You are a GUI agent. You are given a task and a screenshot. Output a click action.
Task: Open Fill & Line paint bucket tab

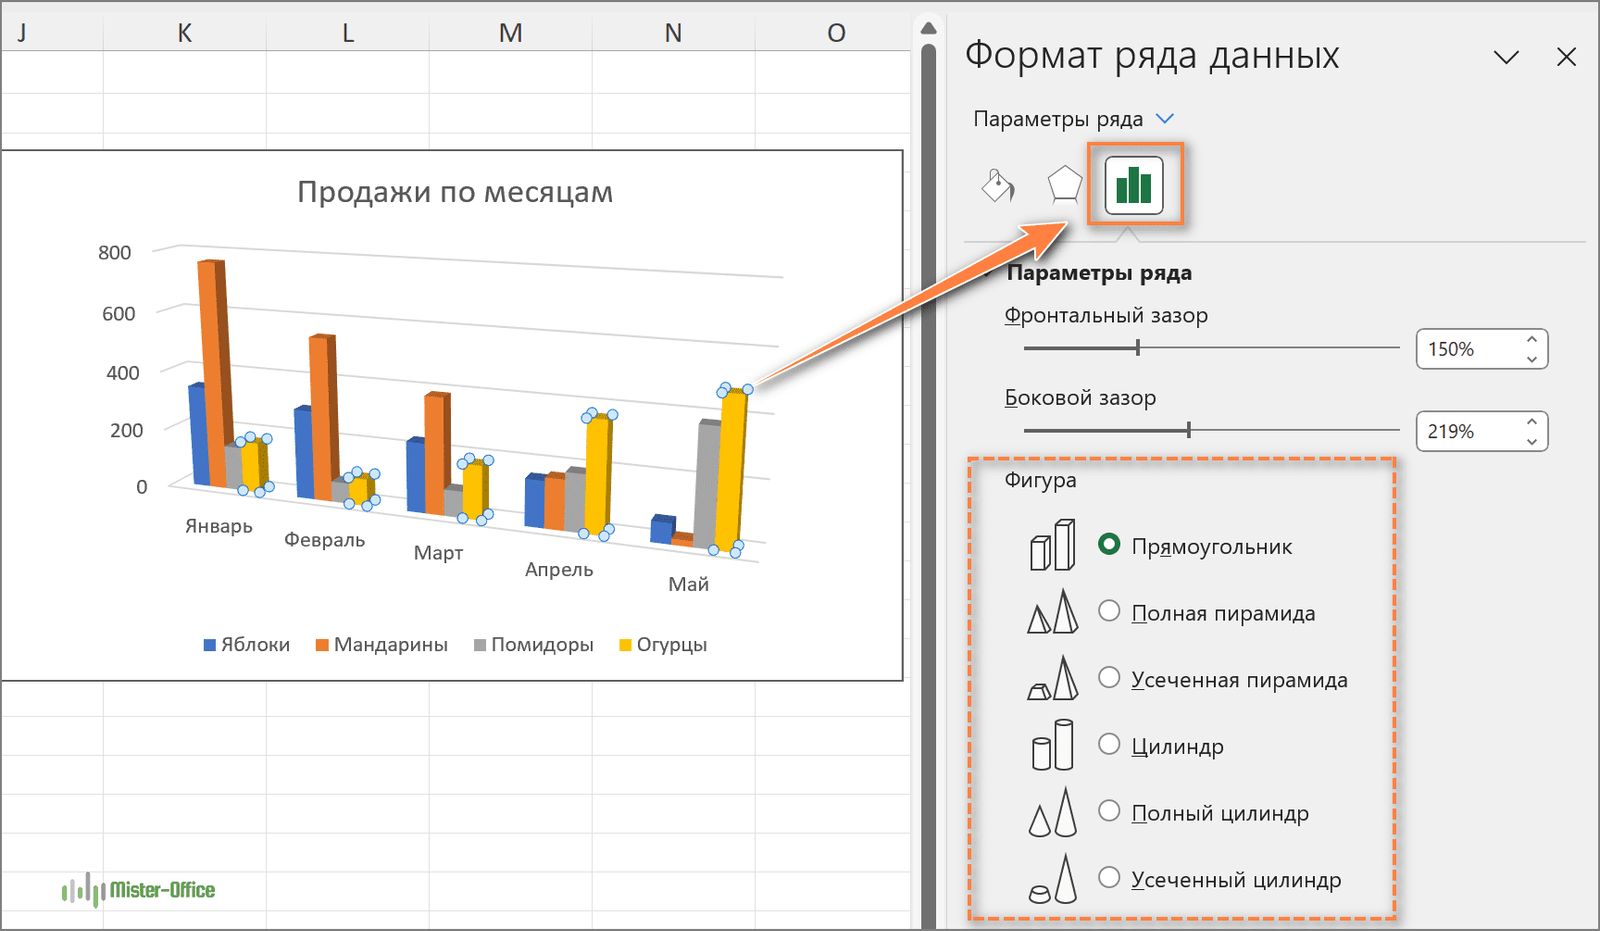point(998,185)
